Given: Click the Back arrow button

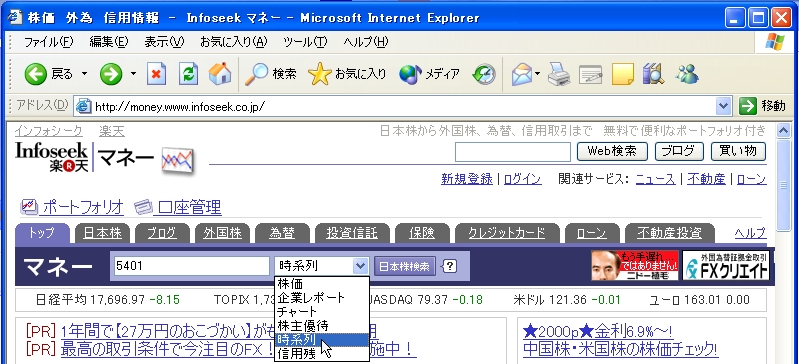Looking at the screenshot, I should pyautogui.click(x=36, y=74).
